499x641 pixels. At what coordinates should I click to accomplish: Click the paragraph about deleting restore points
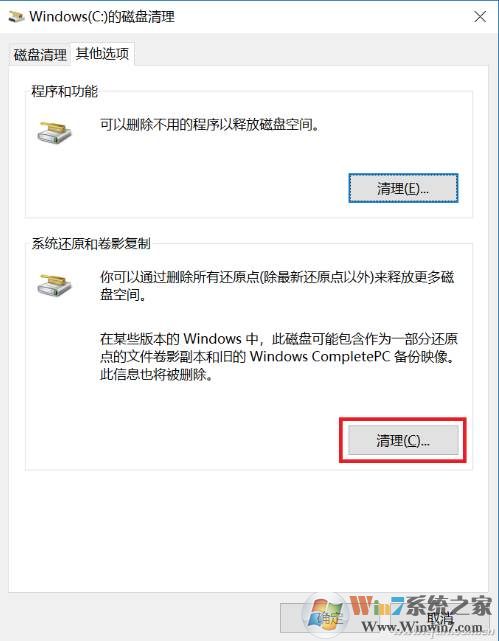[277, 286]
